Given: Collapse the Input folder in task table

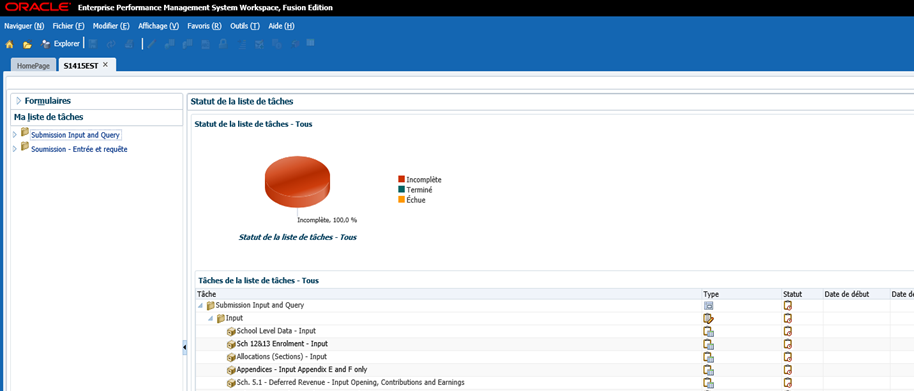Looking at the screenshot, I should (x=210, y=318).
